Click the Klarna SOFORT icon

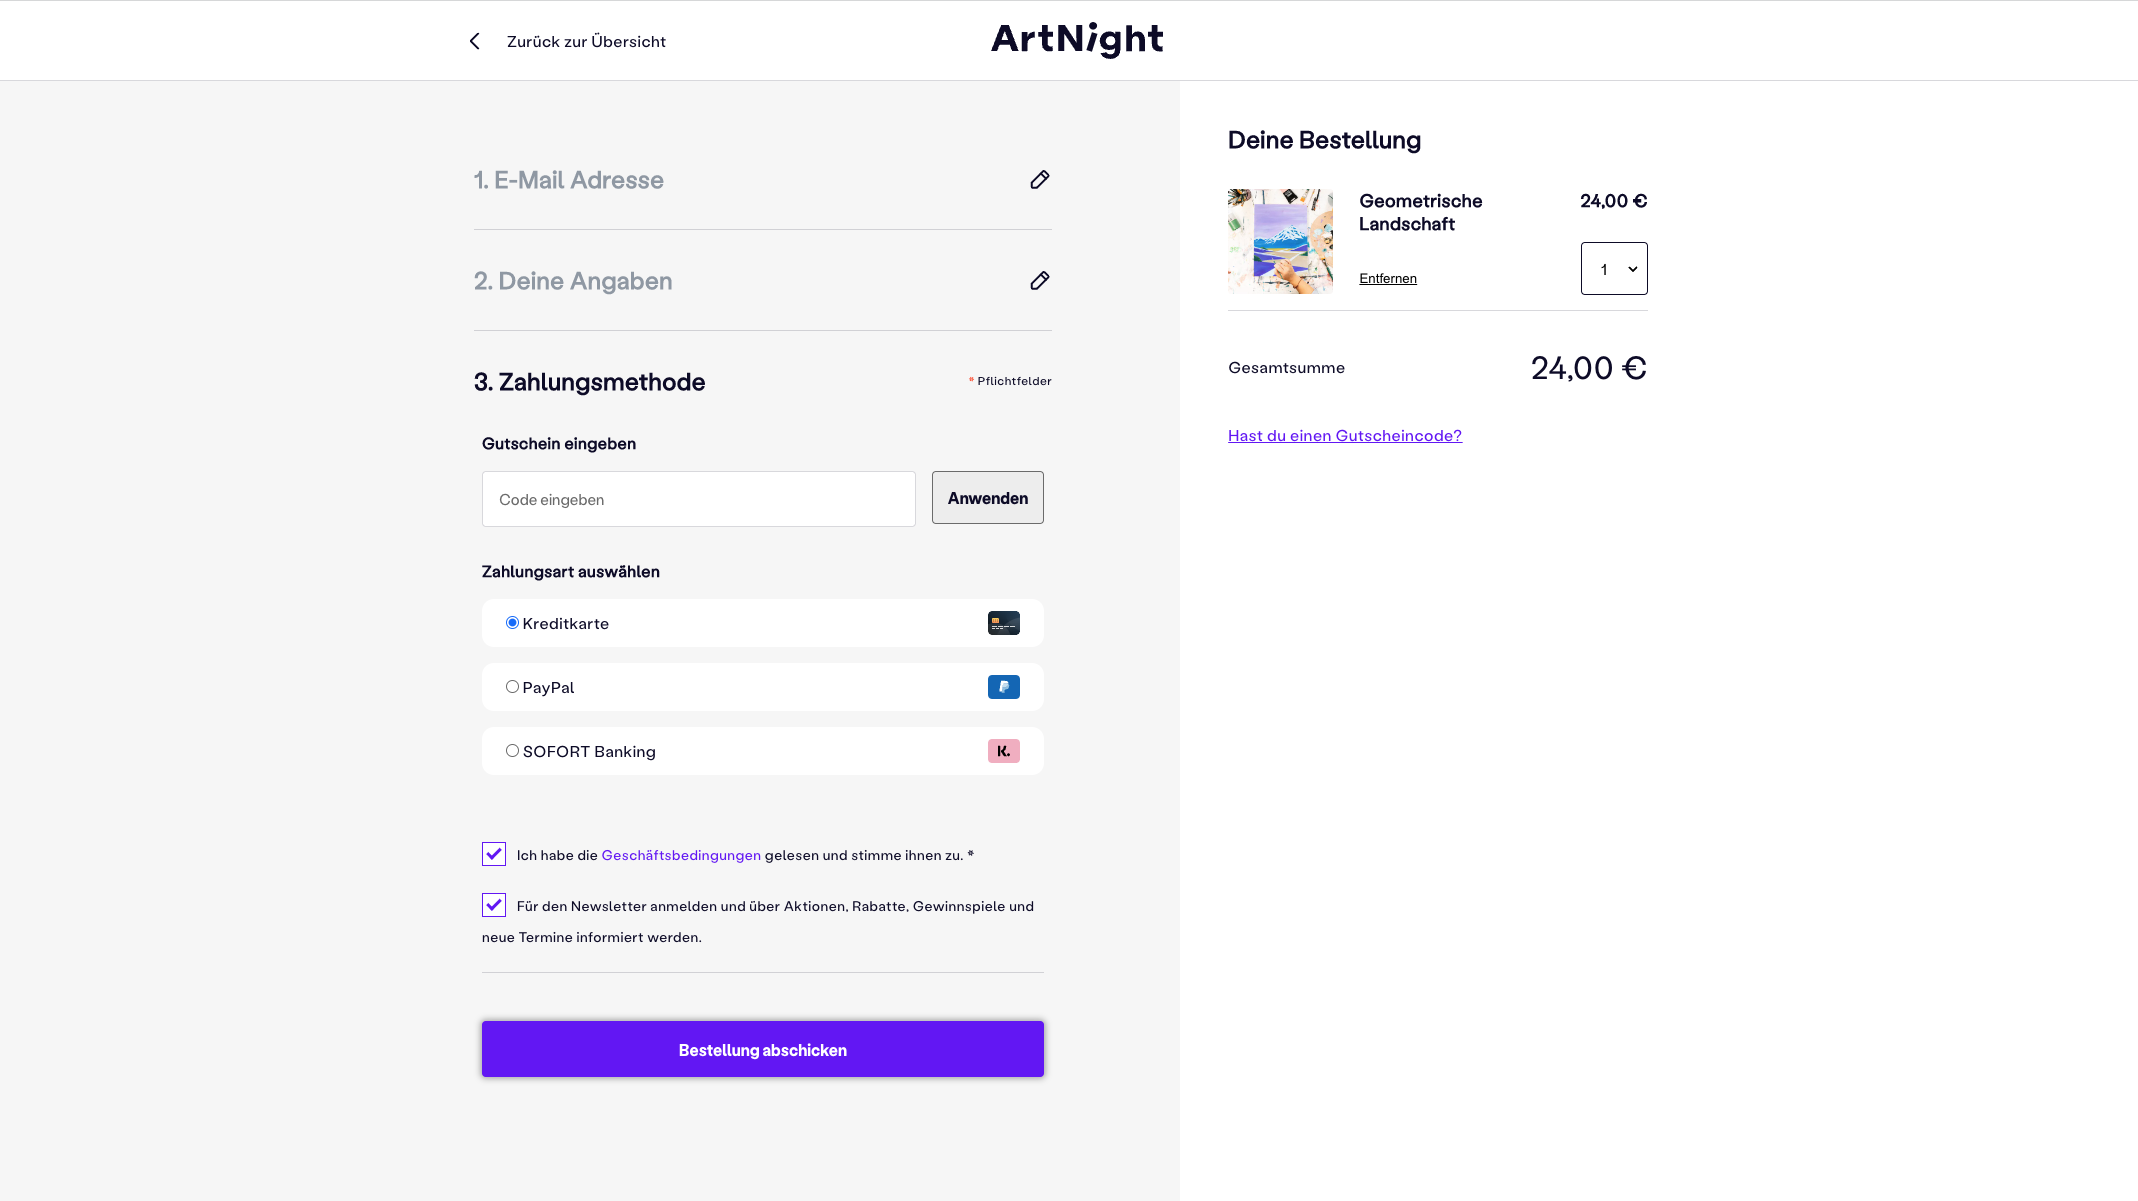click(x=1003, y=751)
